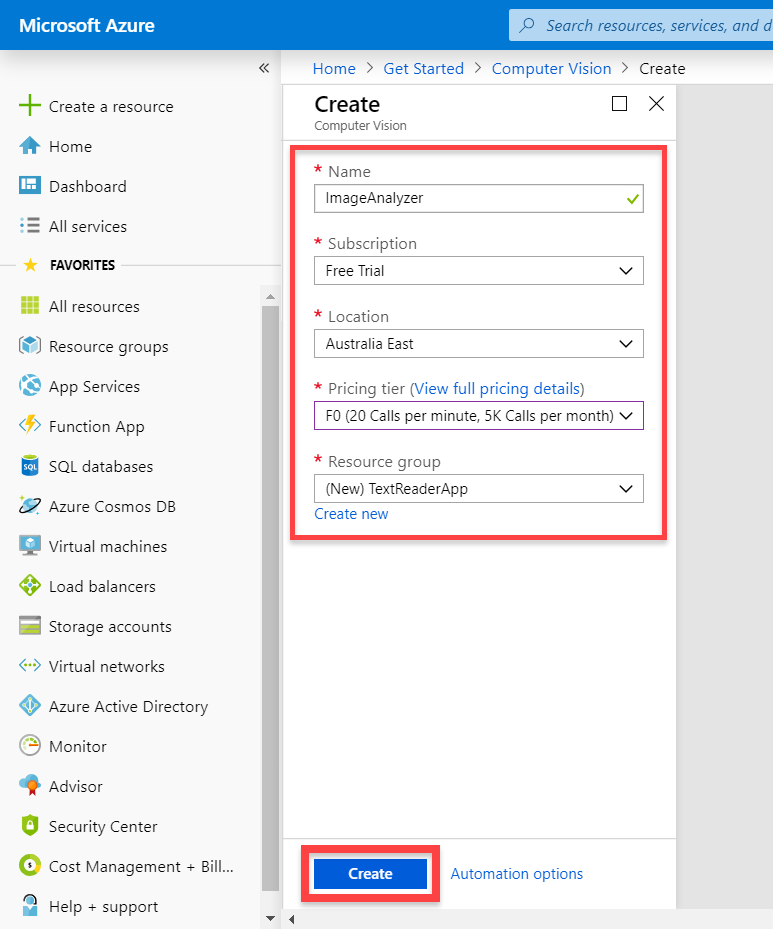The width and height of the screenshot is (773, 929).
Task: Open the Subscription dropdown showing Free Trial
Action: pos(479,271)
